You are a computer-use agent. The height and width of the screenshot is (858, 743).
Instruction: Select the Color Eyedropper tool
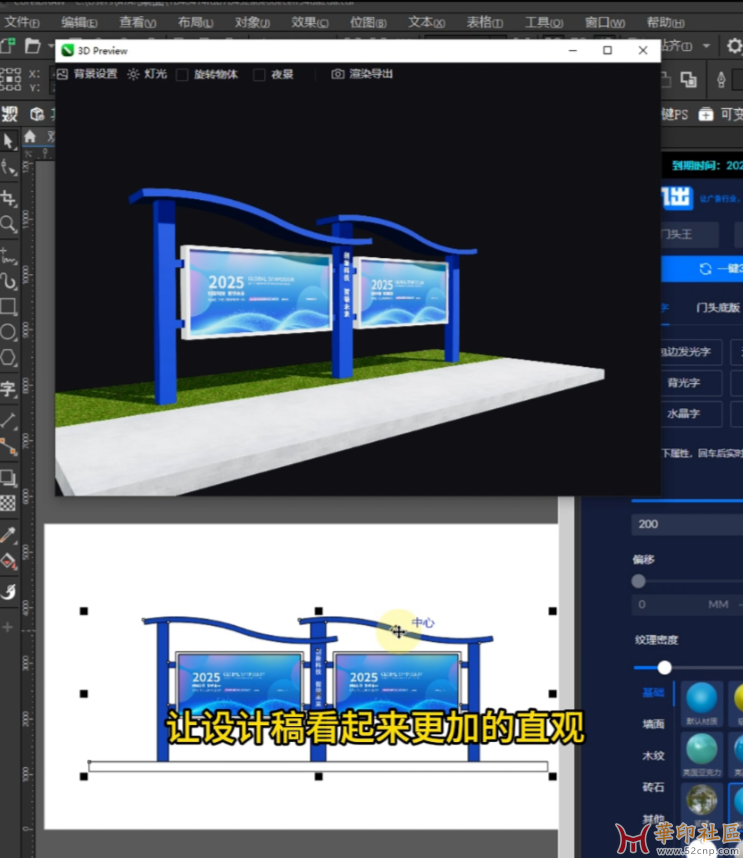[x=8, y=535]
